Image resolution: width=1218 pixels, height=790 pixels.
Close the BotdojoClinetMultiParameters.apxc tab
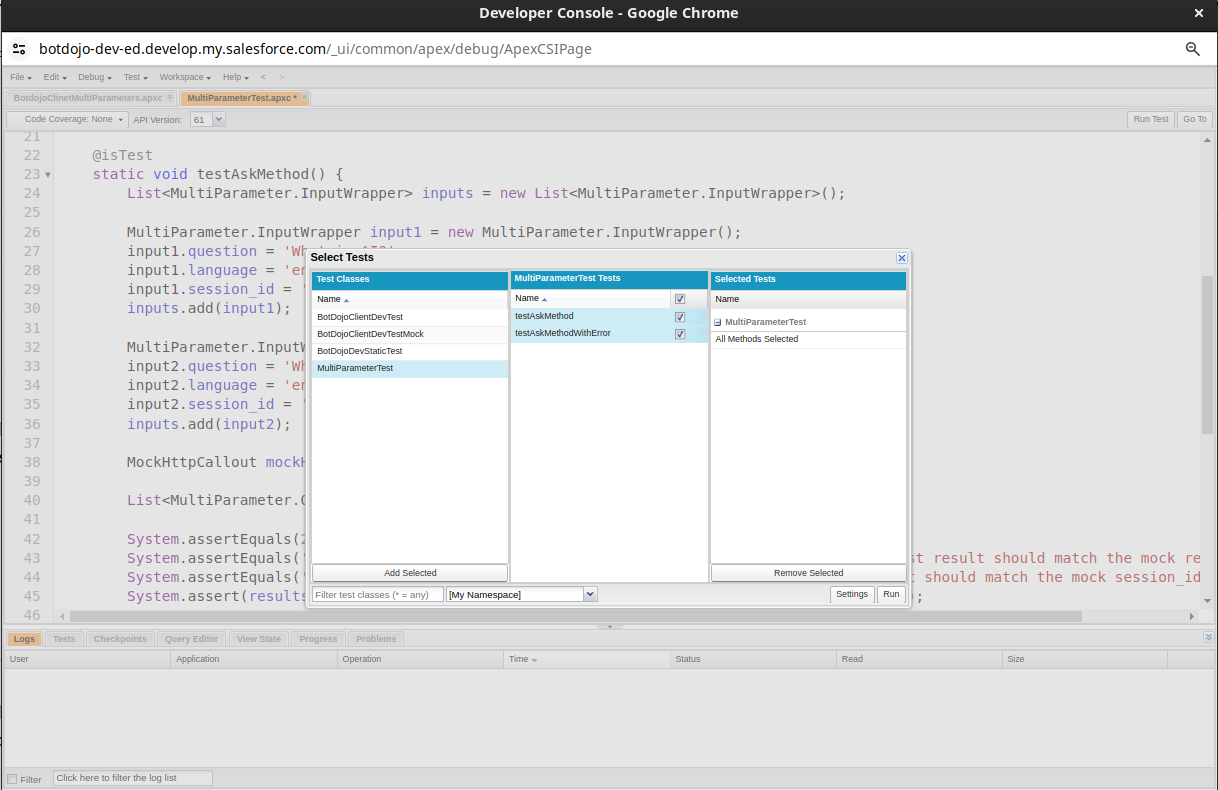[170, 97]
